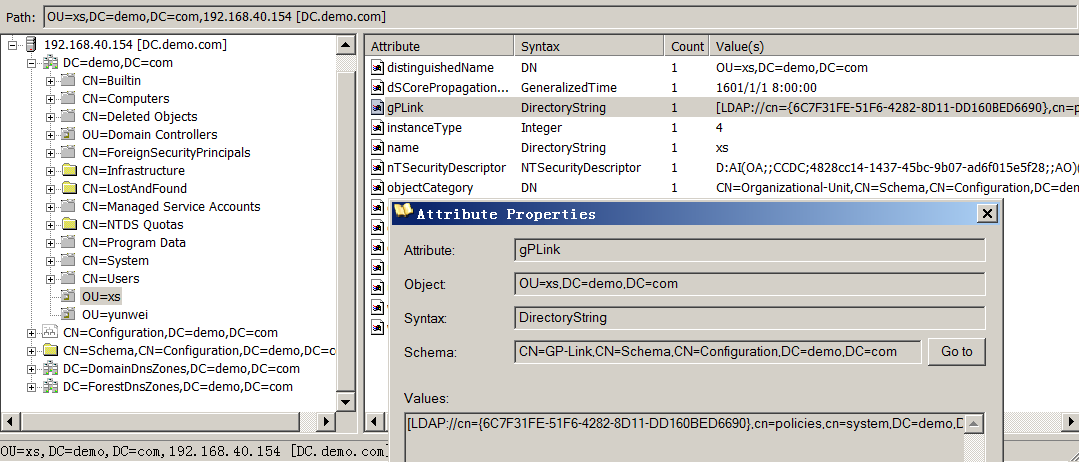The image size is (1079, 462).
Task: Click the tree pane scroll down arrow
Action: click(346, 401)
